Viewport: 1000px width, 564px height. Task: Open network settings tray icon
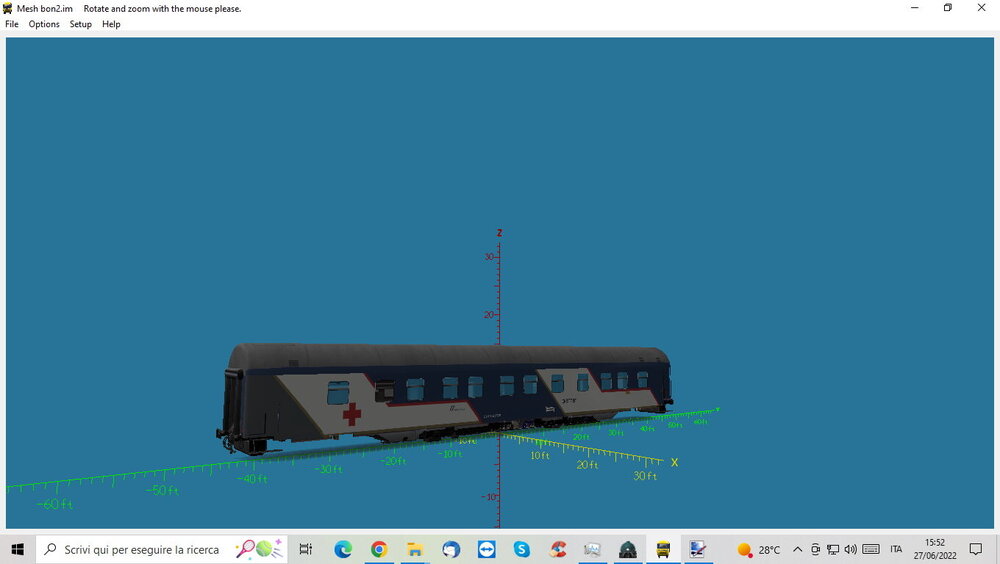tap(833, 549)
